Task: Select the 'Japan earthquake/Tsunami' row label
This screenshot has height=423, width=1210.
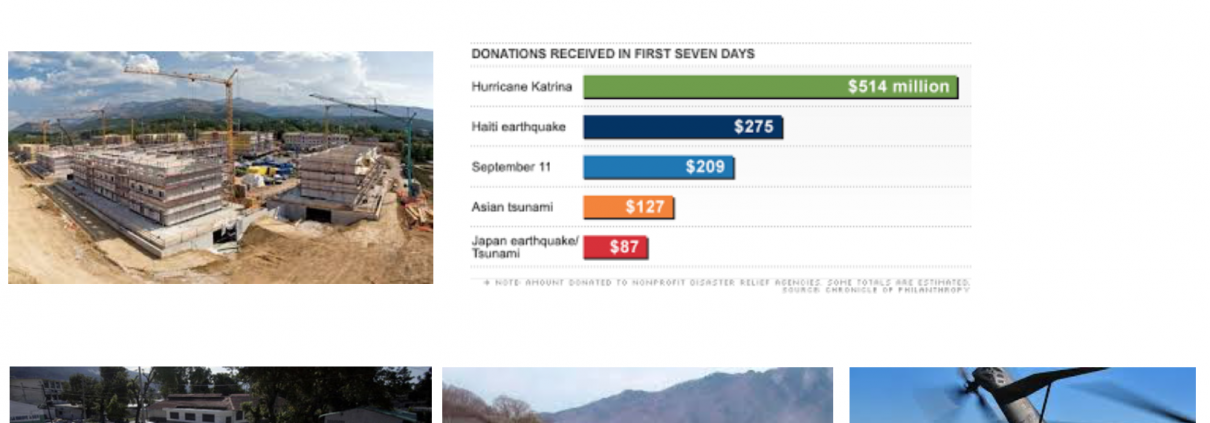Action: click(x=524, y=247)
